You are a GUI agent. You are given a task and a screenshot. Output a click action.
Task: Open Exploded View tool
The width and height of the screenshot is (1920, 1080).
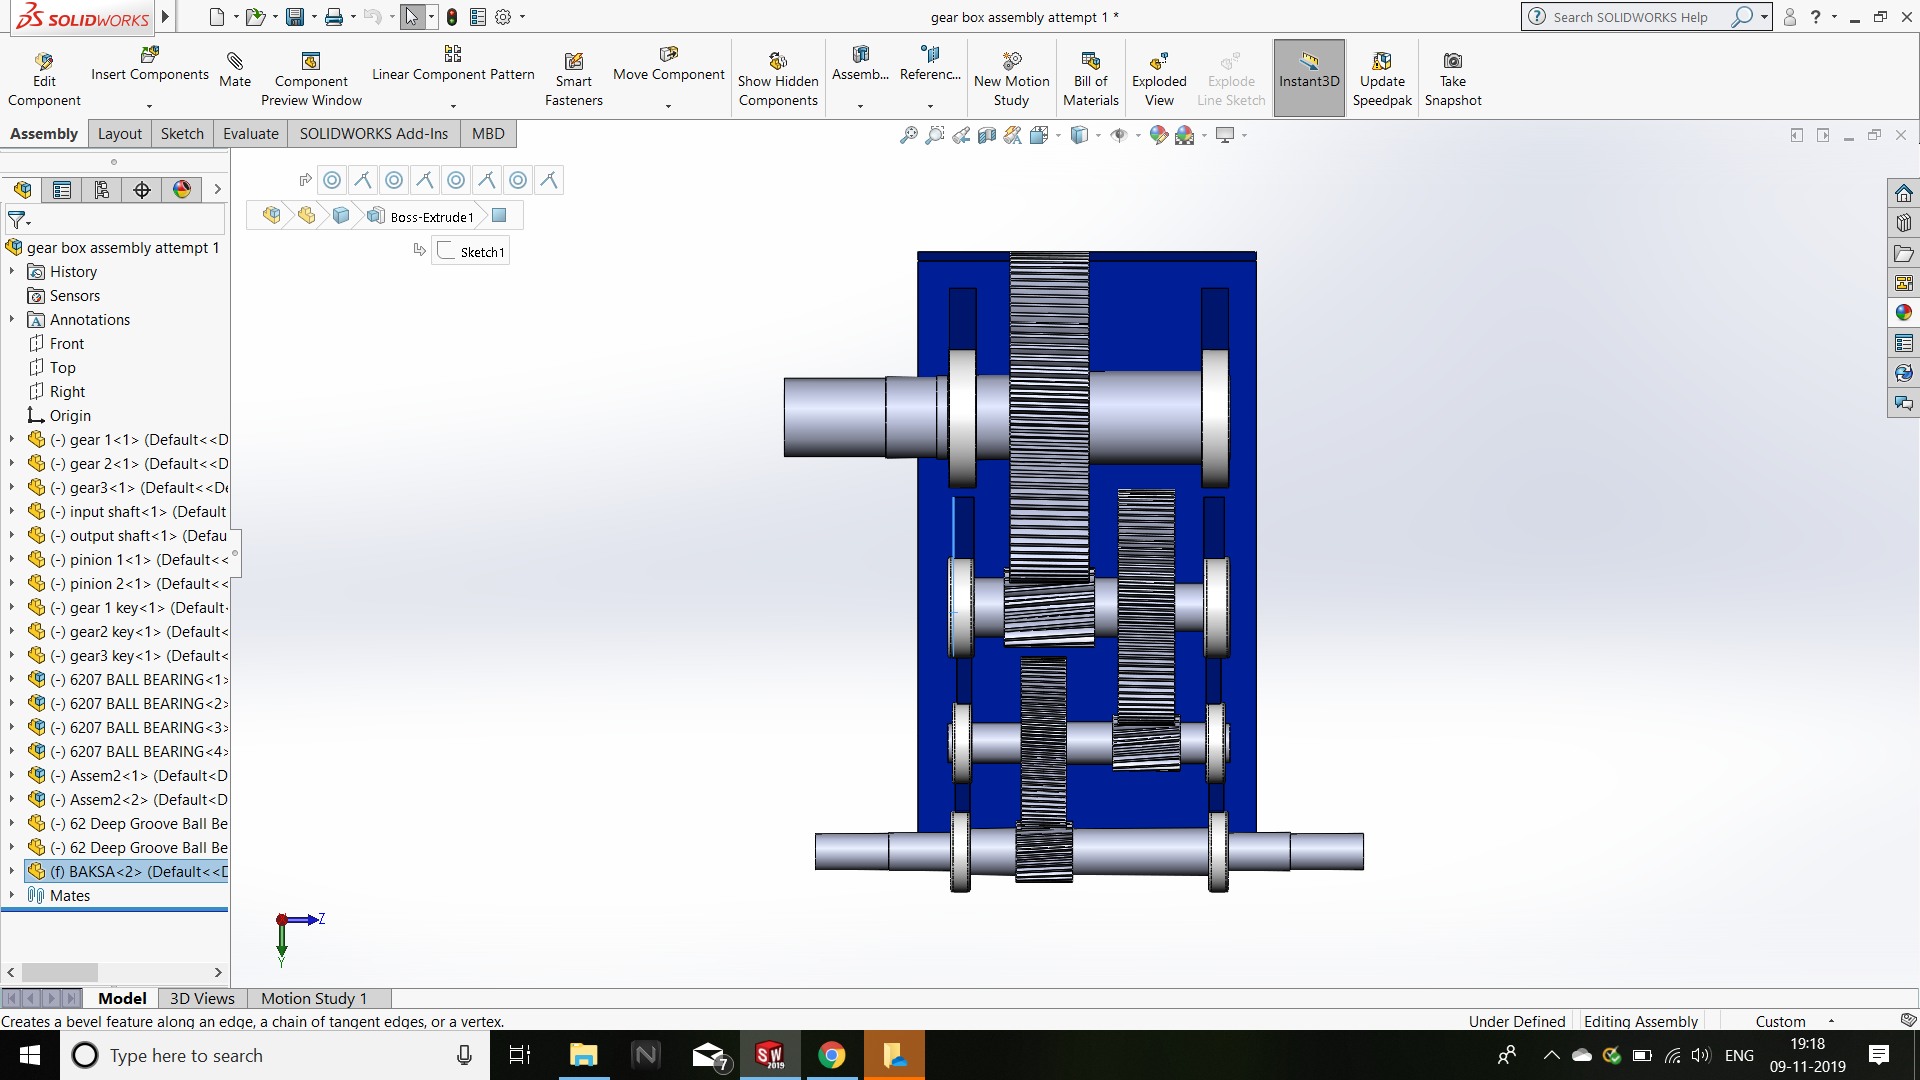click(1159, 62)
